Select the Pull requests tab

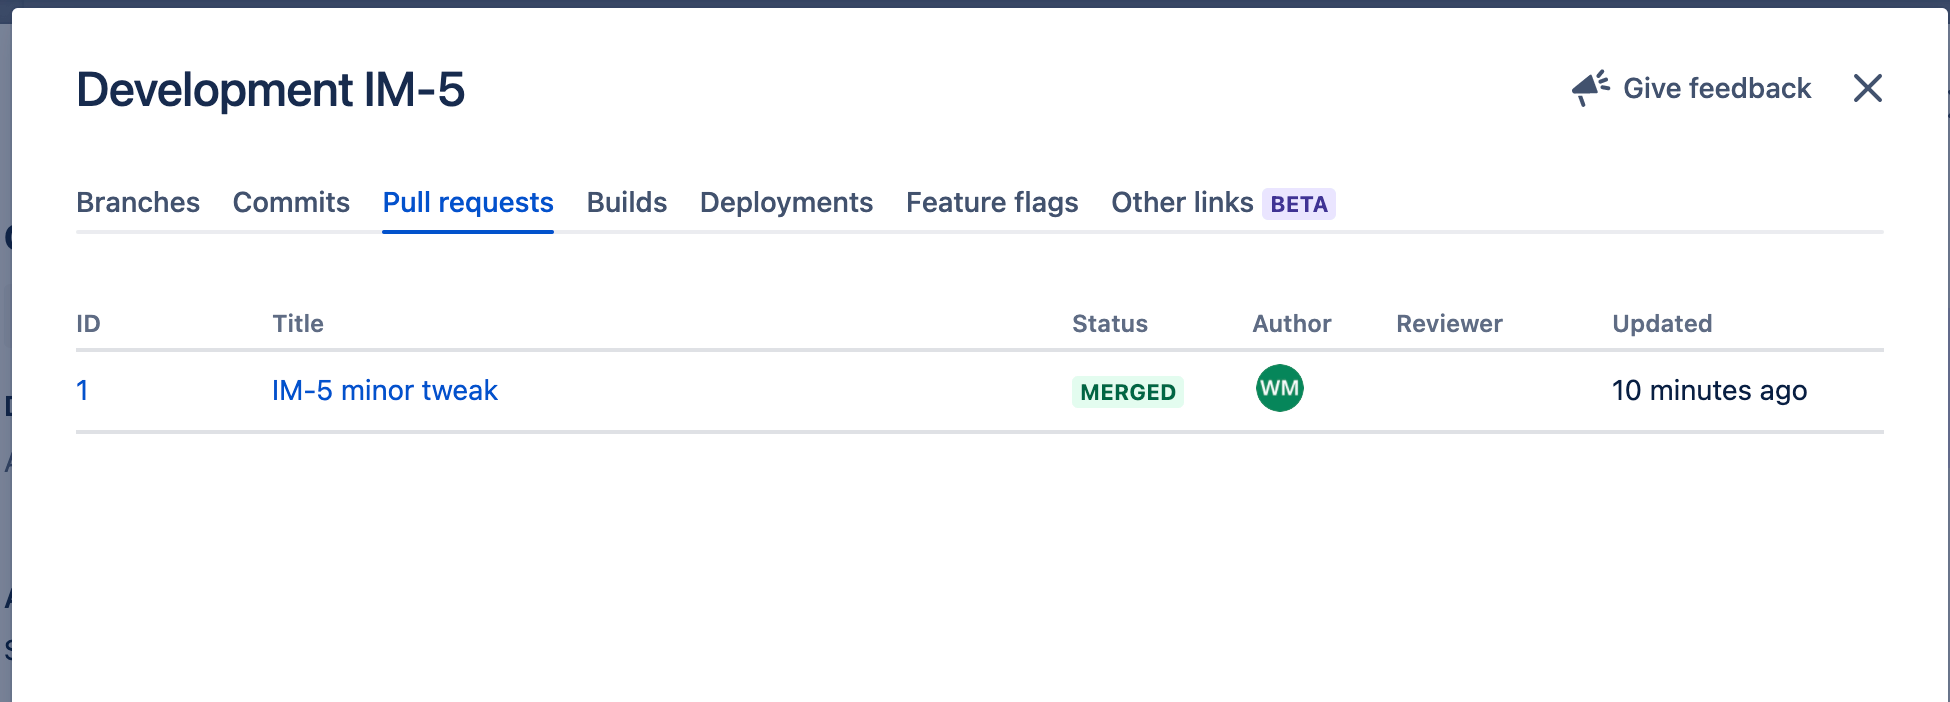(x=468, y=203)
